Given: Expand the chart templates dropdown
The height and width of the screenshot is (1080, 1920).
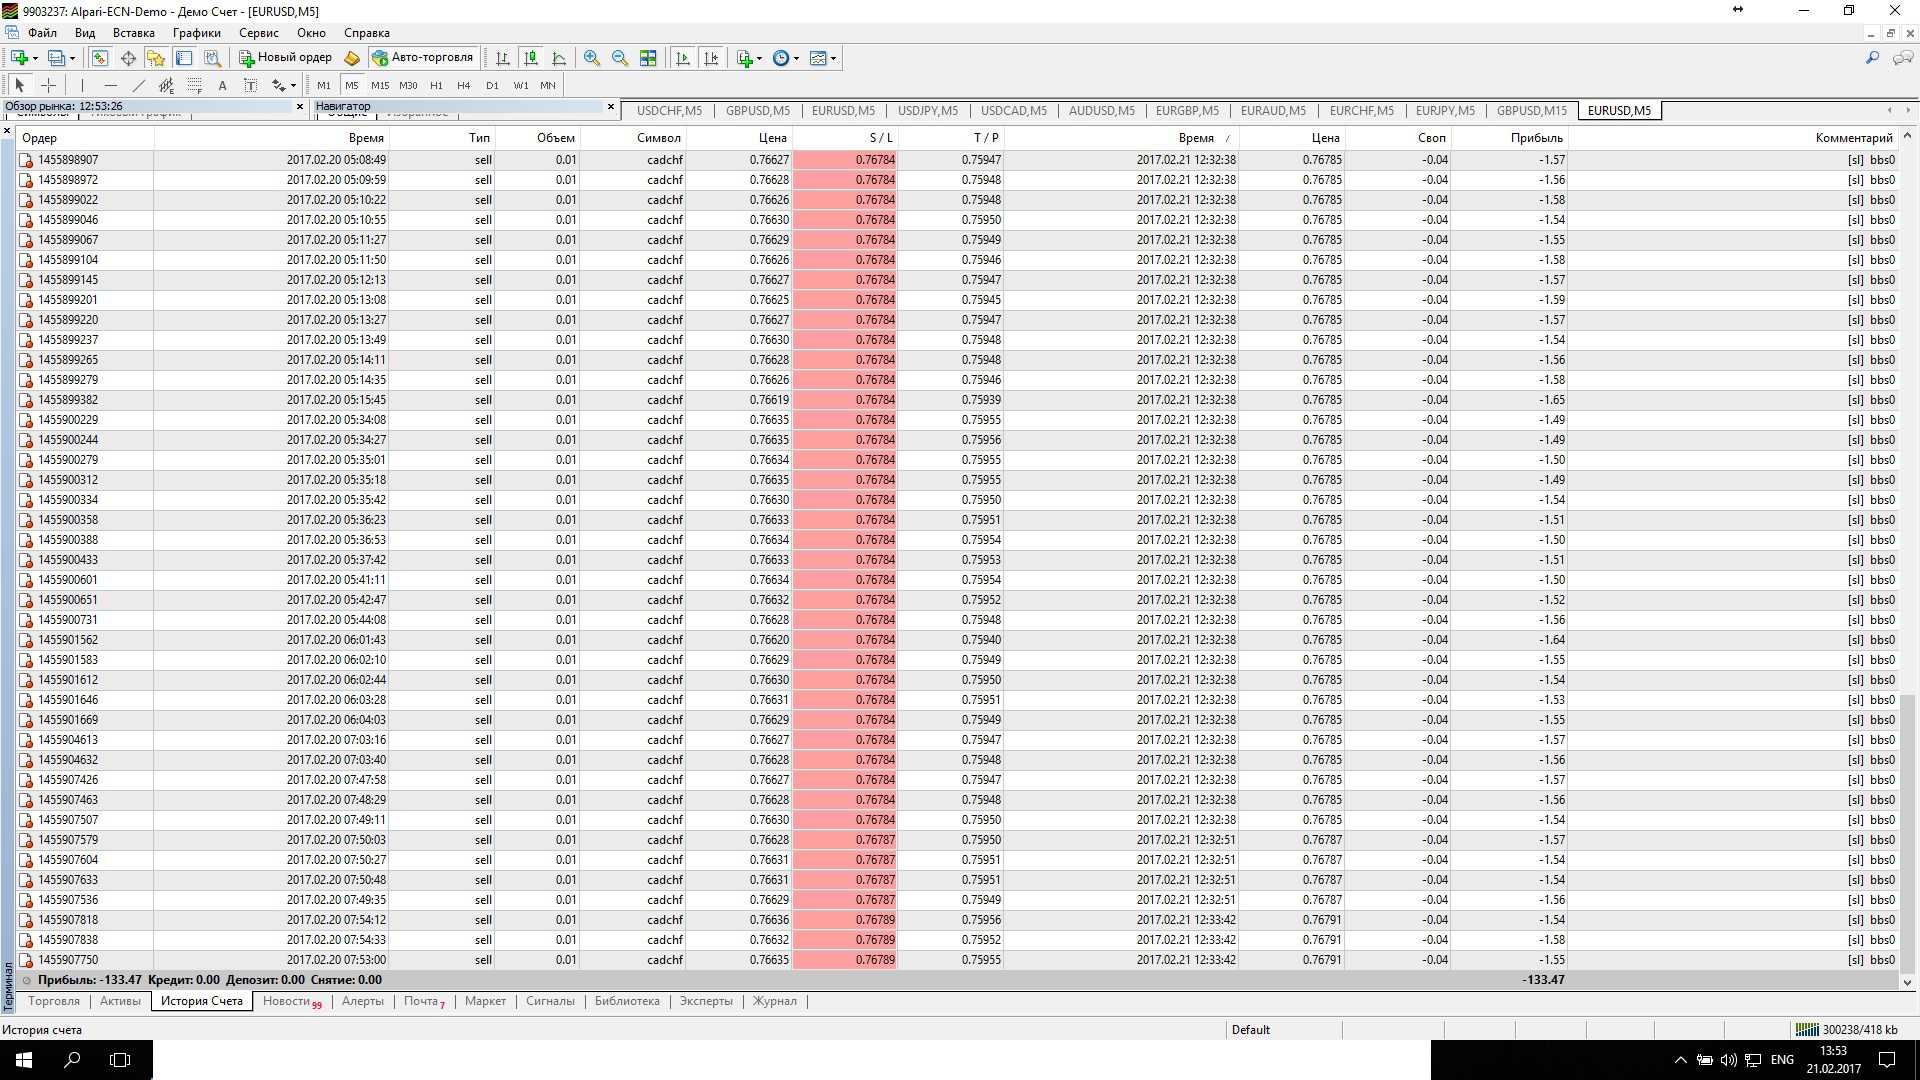Looking at the screenshot, I should tap(833, 58).
